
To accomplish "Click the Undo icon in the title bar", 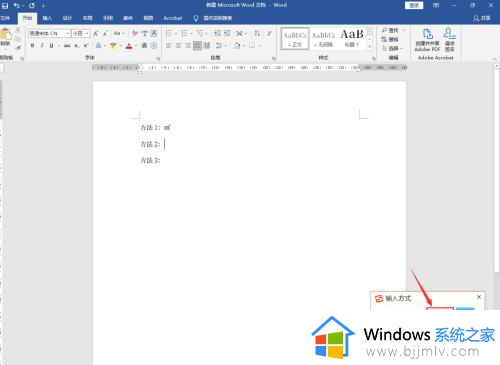I will coord(16,5).
